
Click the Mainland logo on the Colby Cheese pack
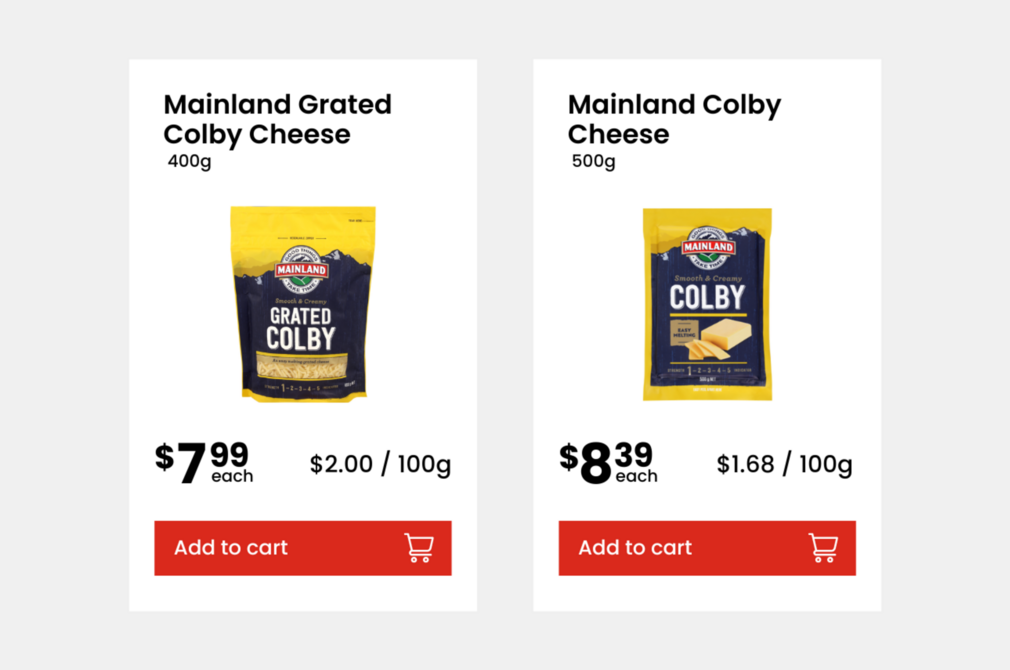(708, 245)
